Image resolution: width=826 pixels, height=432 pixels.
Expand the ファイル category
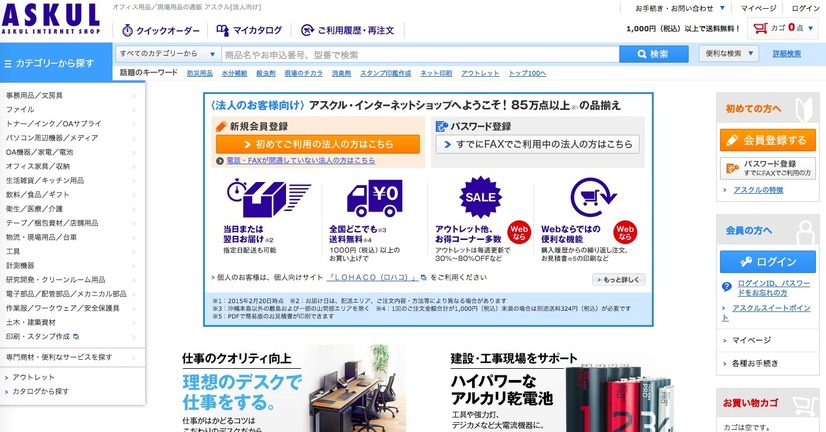[x=134, y=110]
